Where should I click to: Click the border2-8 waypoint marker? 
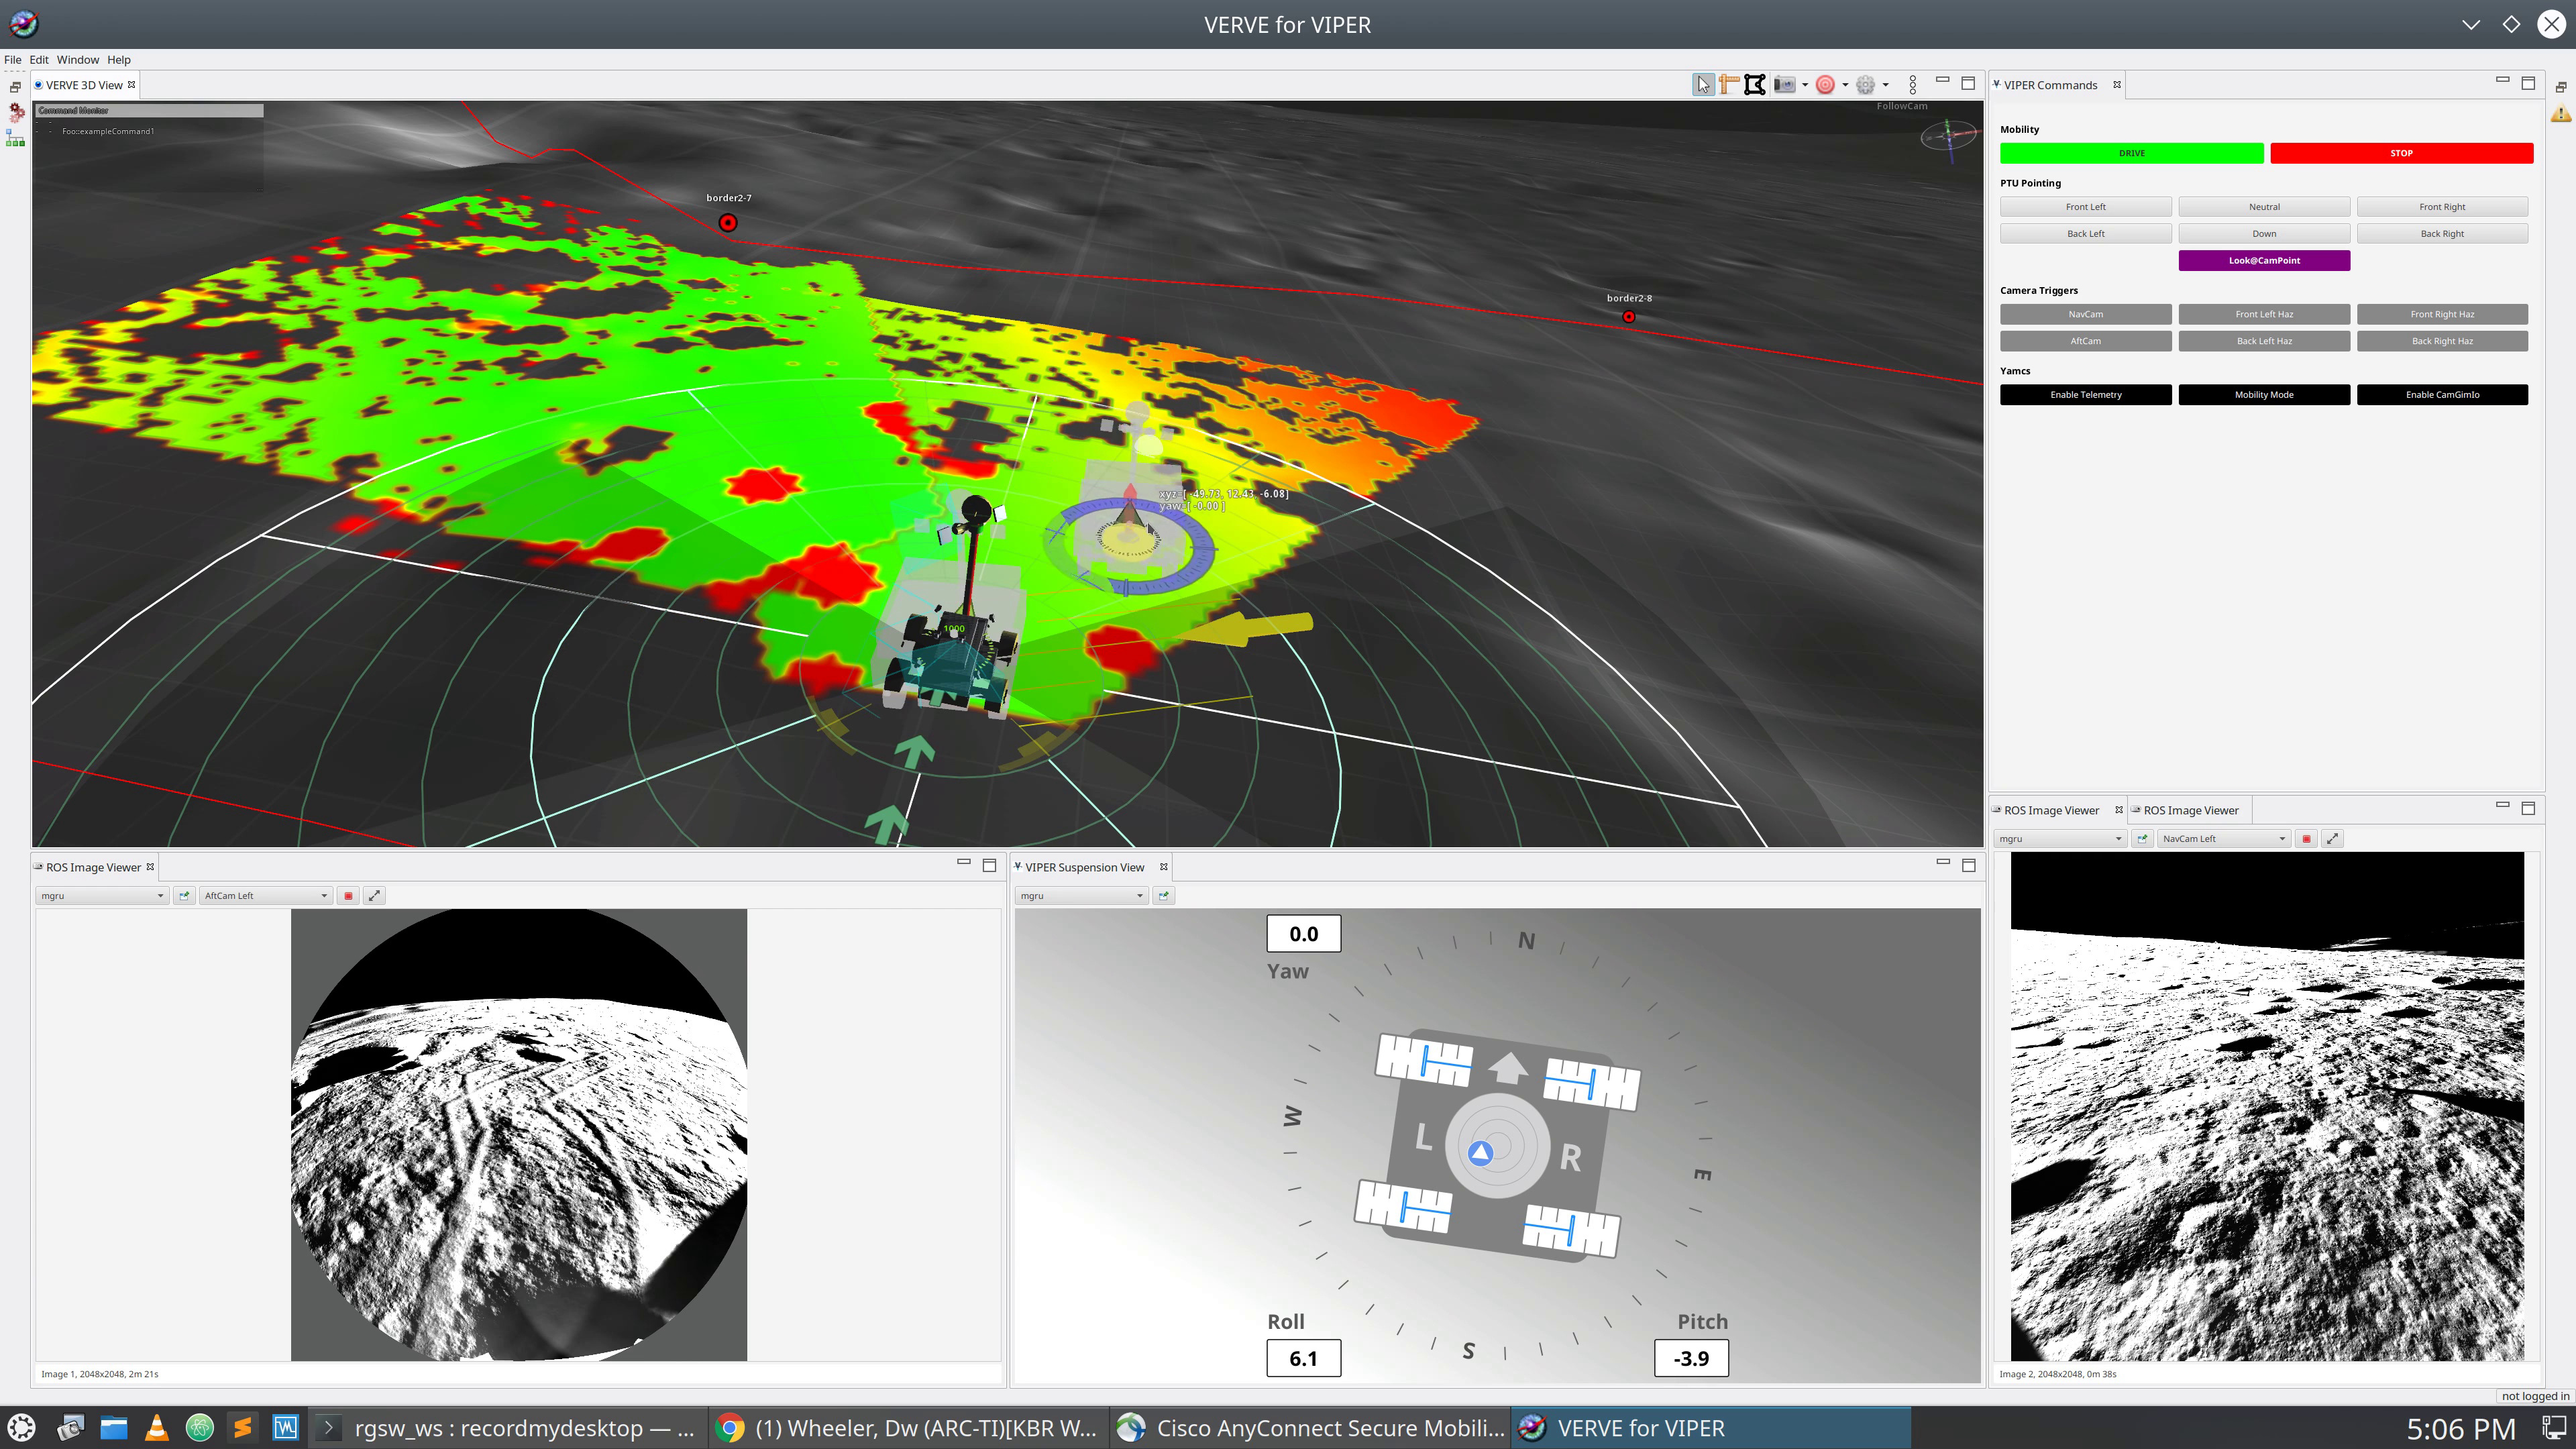[x=1629, y=317]
